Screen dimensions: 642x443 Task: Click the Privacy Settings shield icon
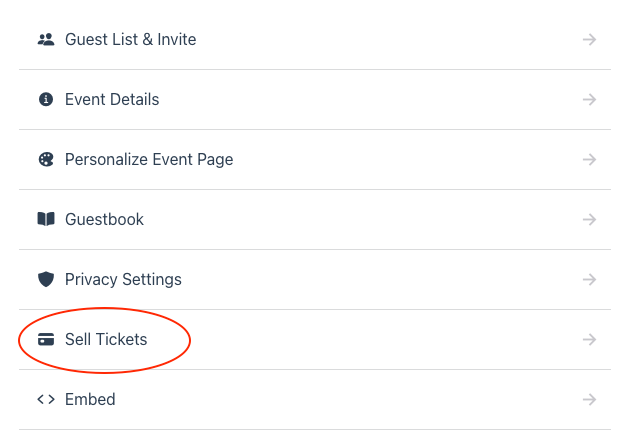pyautogui.click(x=45, y=280)
